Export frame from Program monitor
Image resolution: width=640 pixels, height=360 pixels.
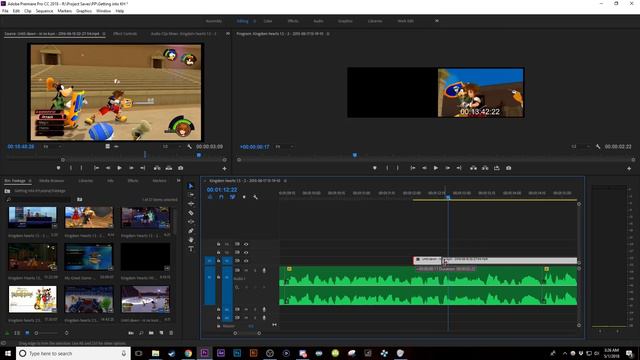tap(509, 168)
